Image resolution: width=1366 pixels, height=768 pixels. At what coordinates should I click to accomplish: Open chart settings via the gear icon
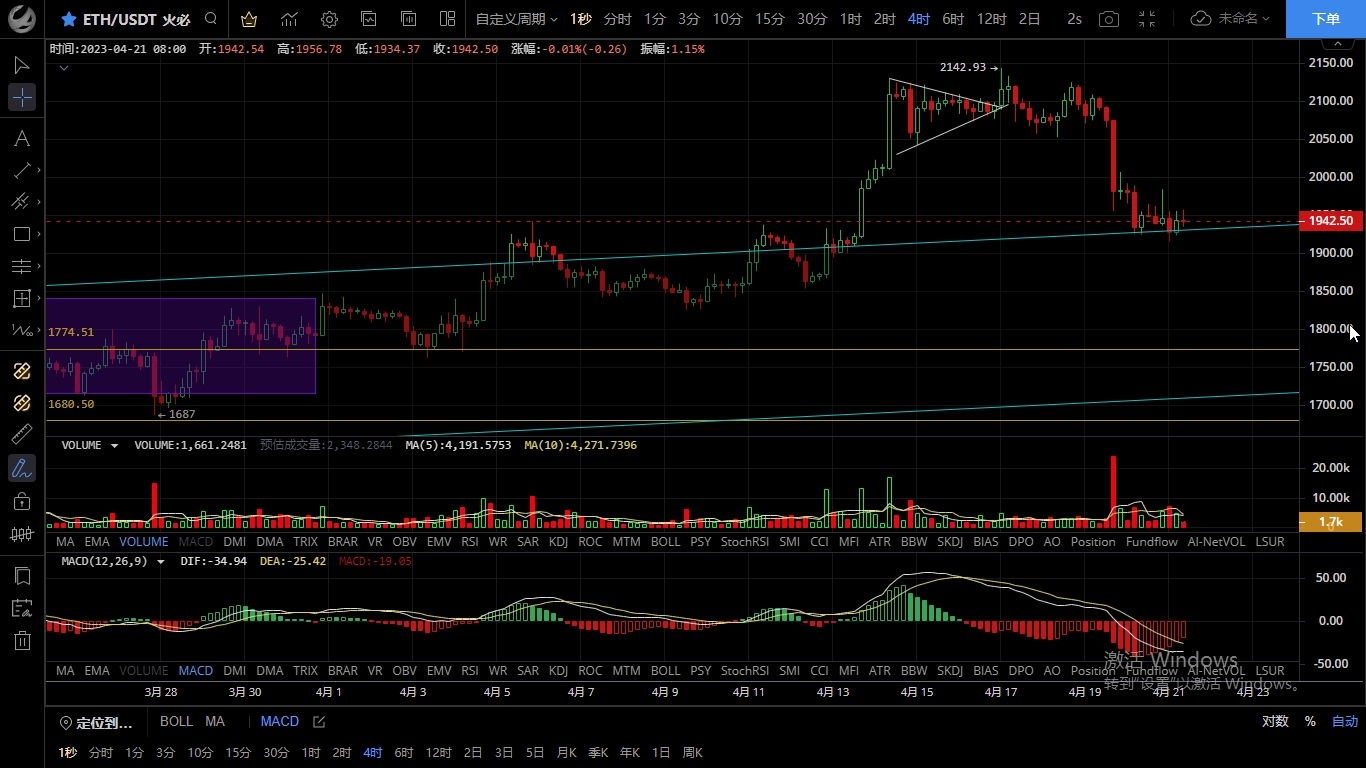(x=329, y=19)
